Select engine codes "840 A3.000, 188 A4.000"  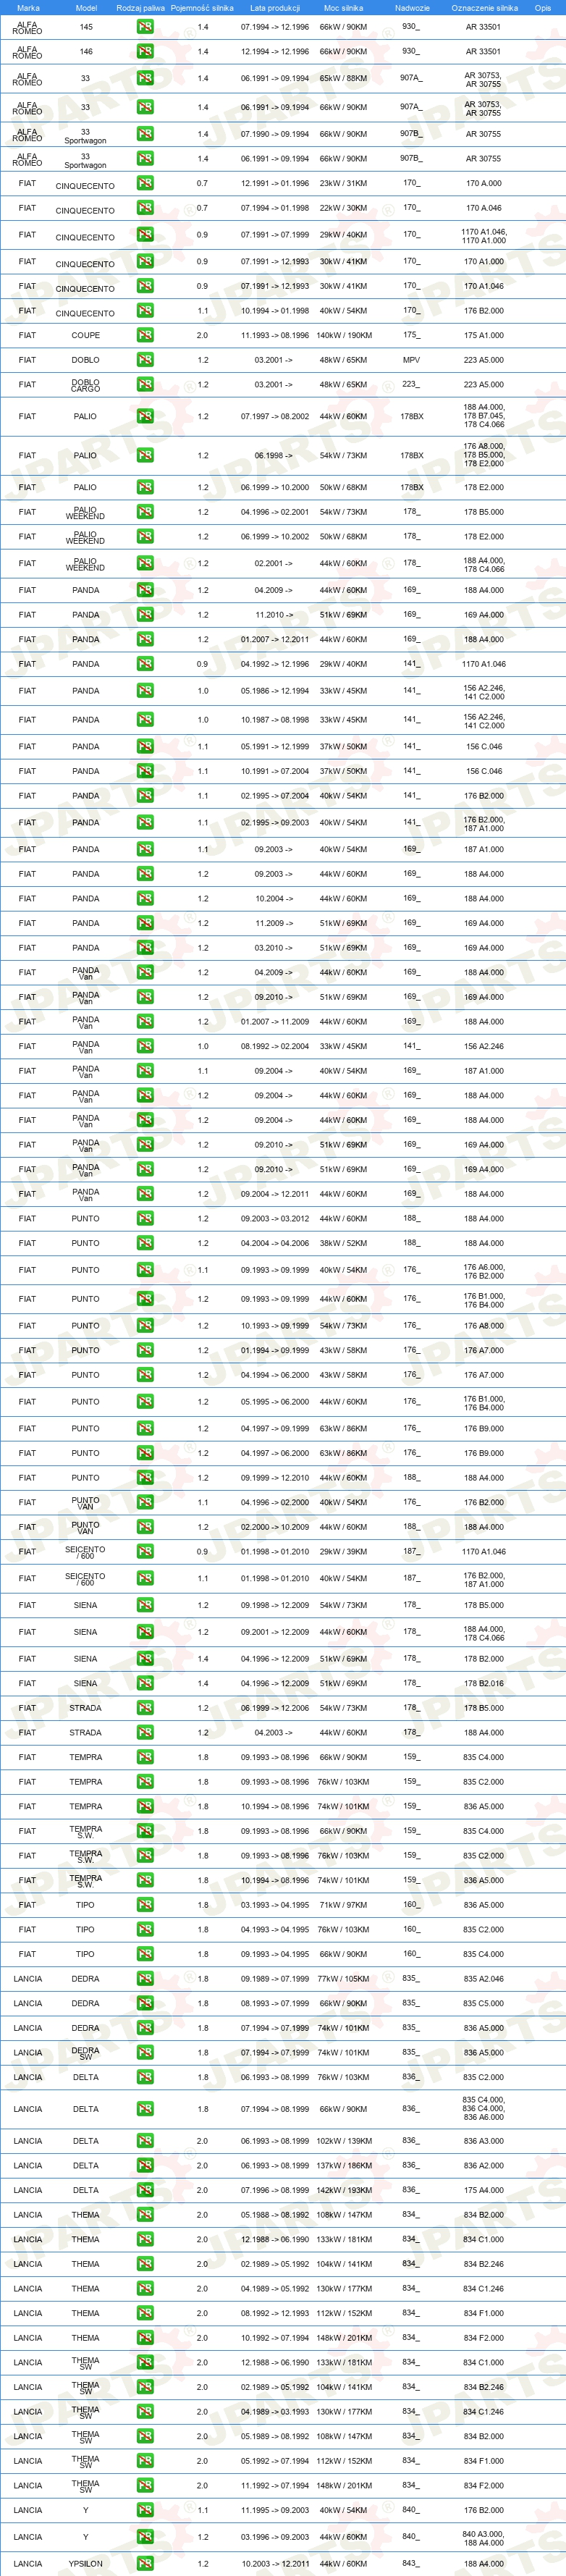484,2537
